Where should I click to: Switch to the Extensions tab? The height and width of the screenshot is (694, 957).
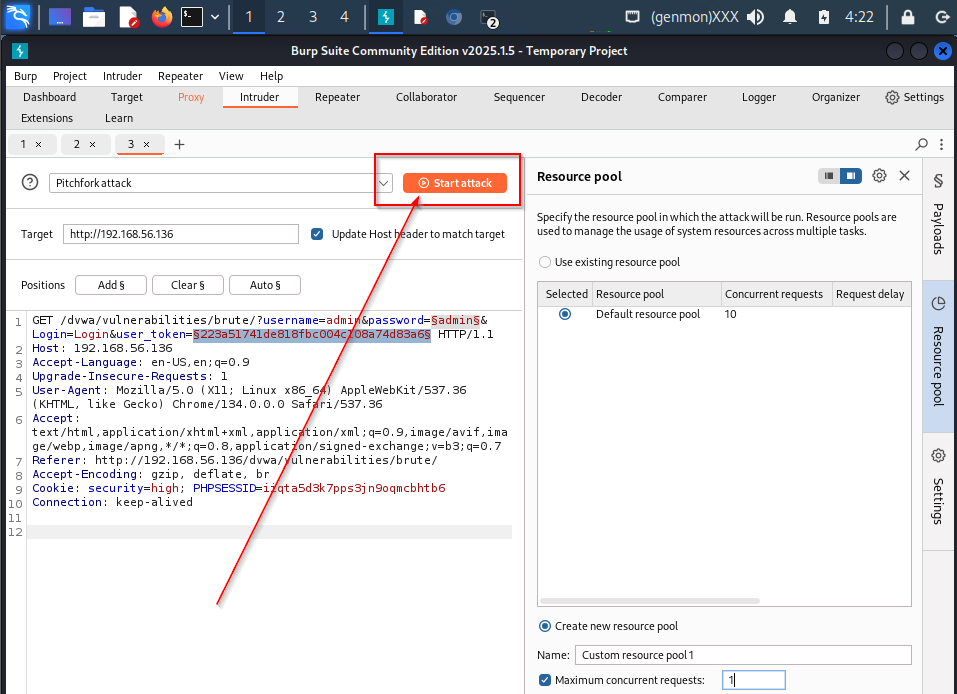47,118
